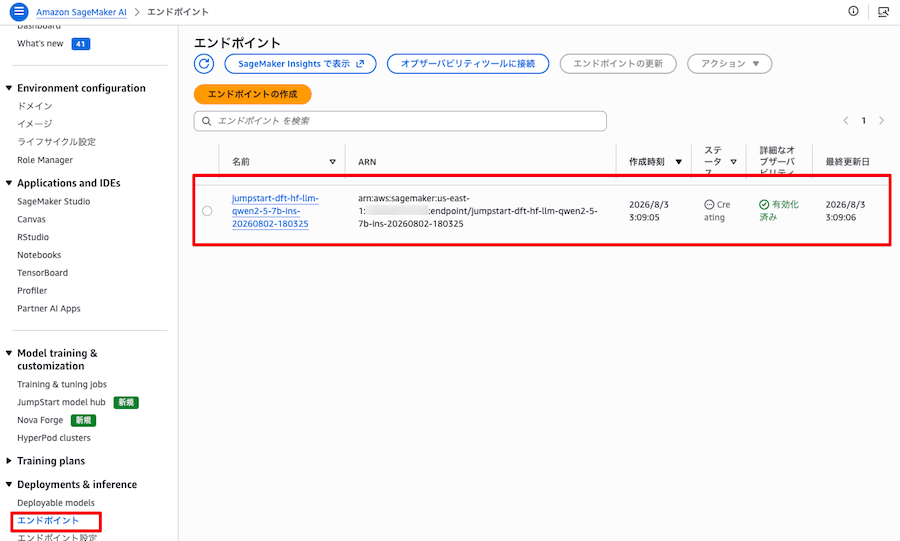Click オブザーバビリティツールに接続 button

(468, 64)
